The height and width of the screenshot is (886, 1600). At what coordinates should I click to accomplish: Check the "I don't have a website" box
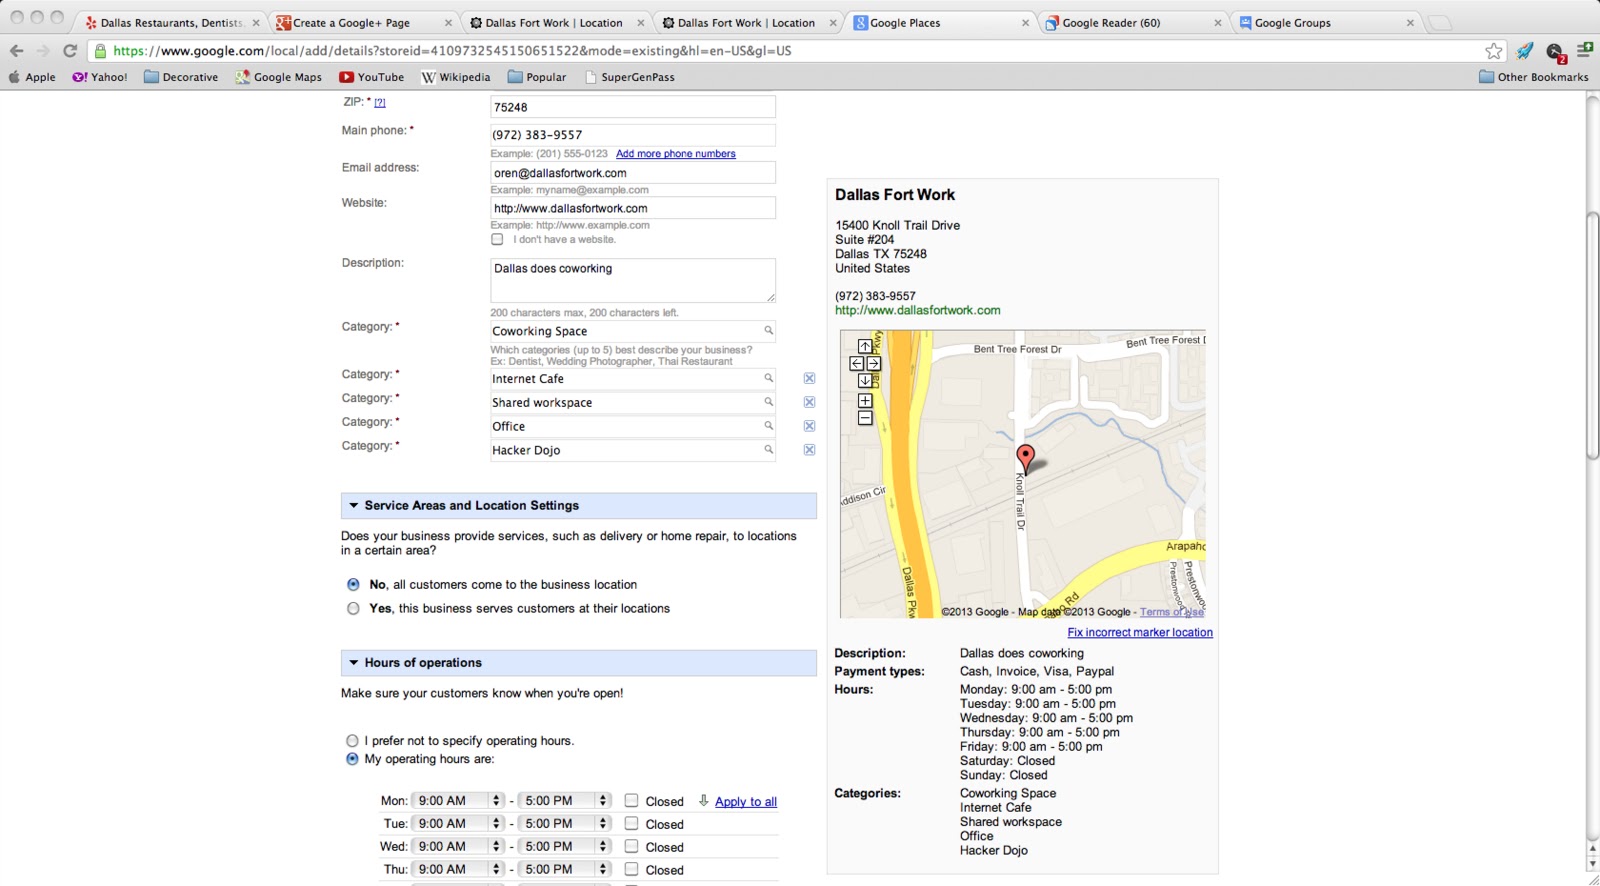(497, 239)
